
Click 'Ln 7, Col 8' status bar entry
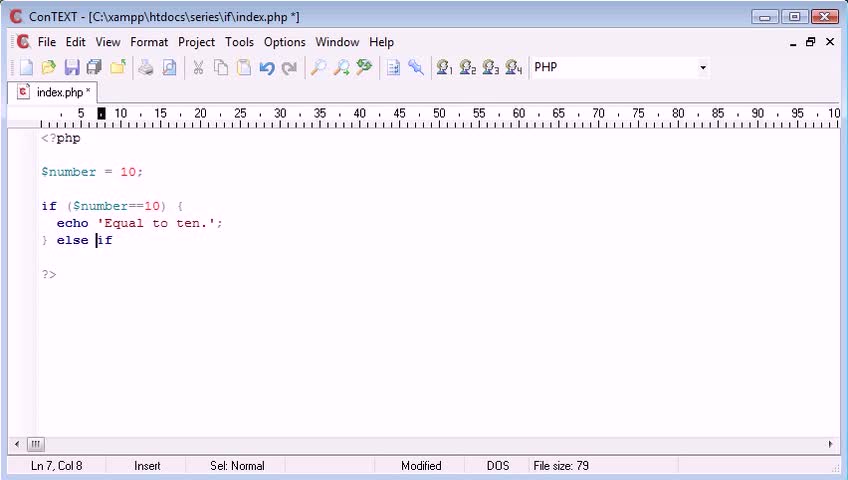click(56, 466)
